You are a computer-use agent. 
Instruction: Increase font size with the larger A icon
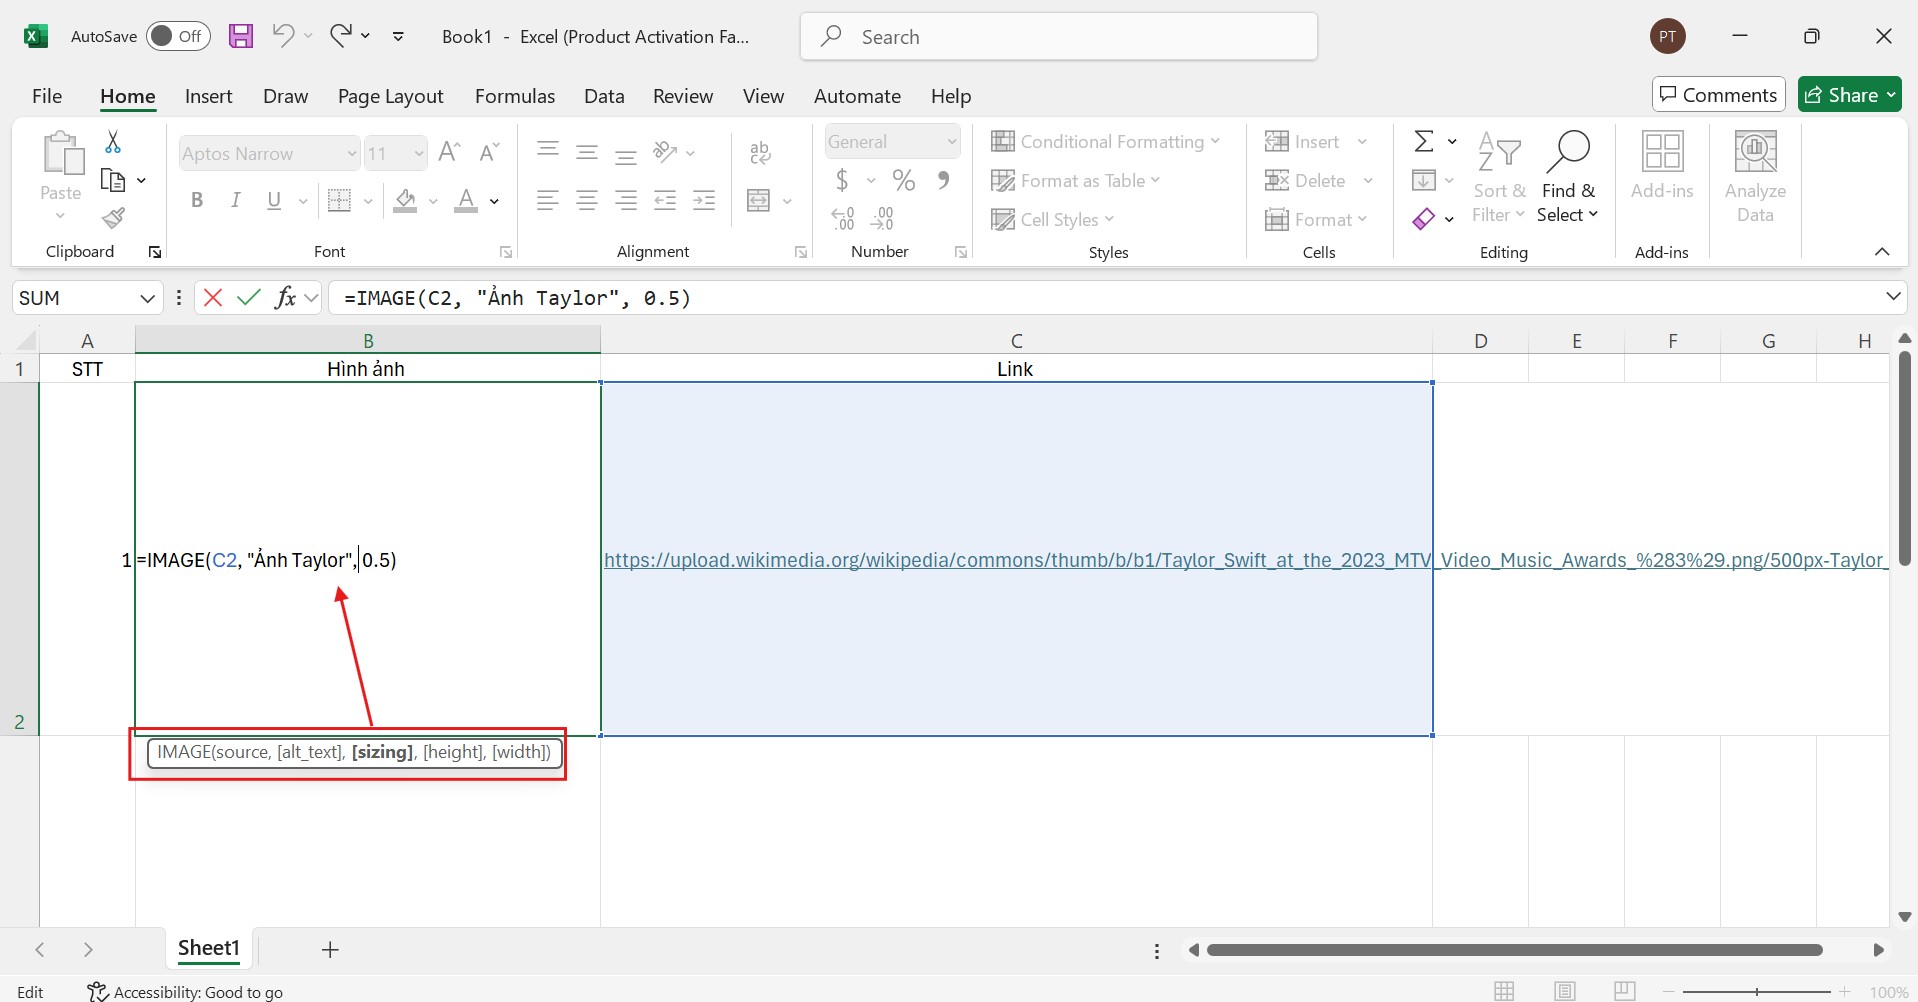(x=449, y=152)
